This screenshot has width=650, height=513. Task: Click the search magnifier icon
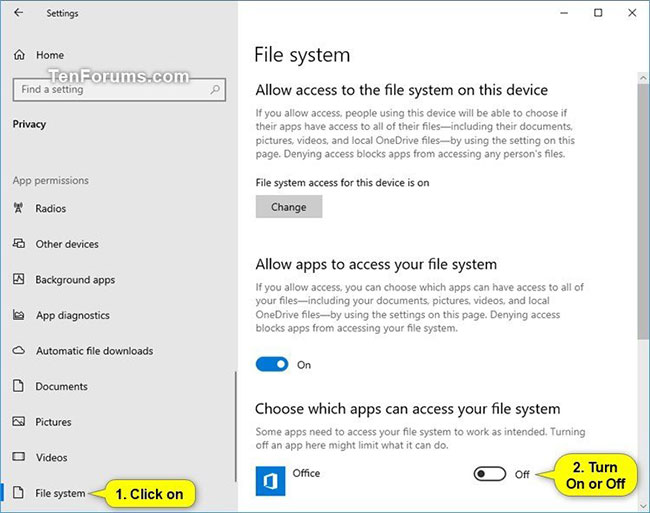tap(215, 90)
